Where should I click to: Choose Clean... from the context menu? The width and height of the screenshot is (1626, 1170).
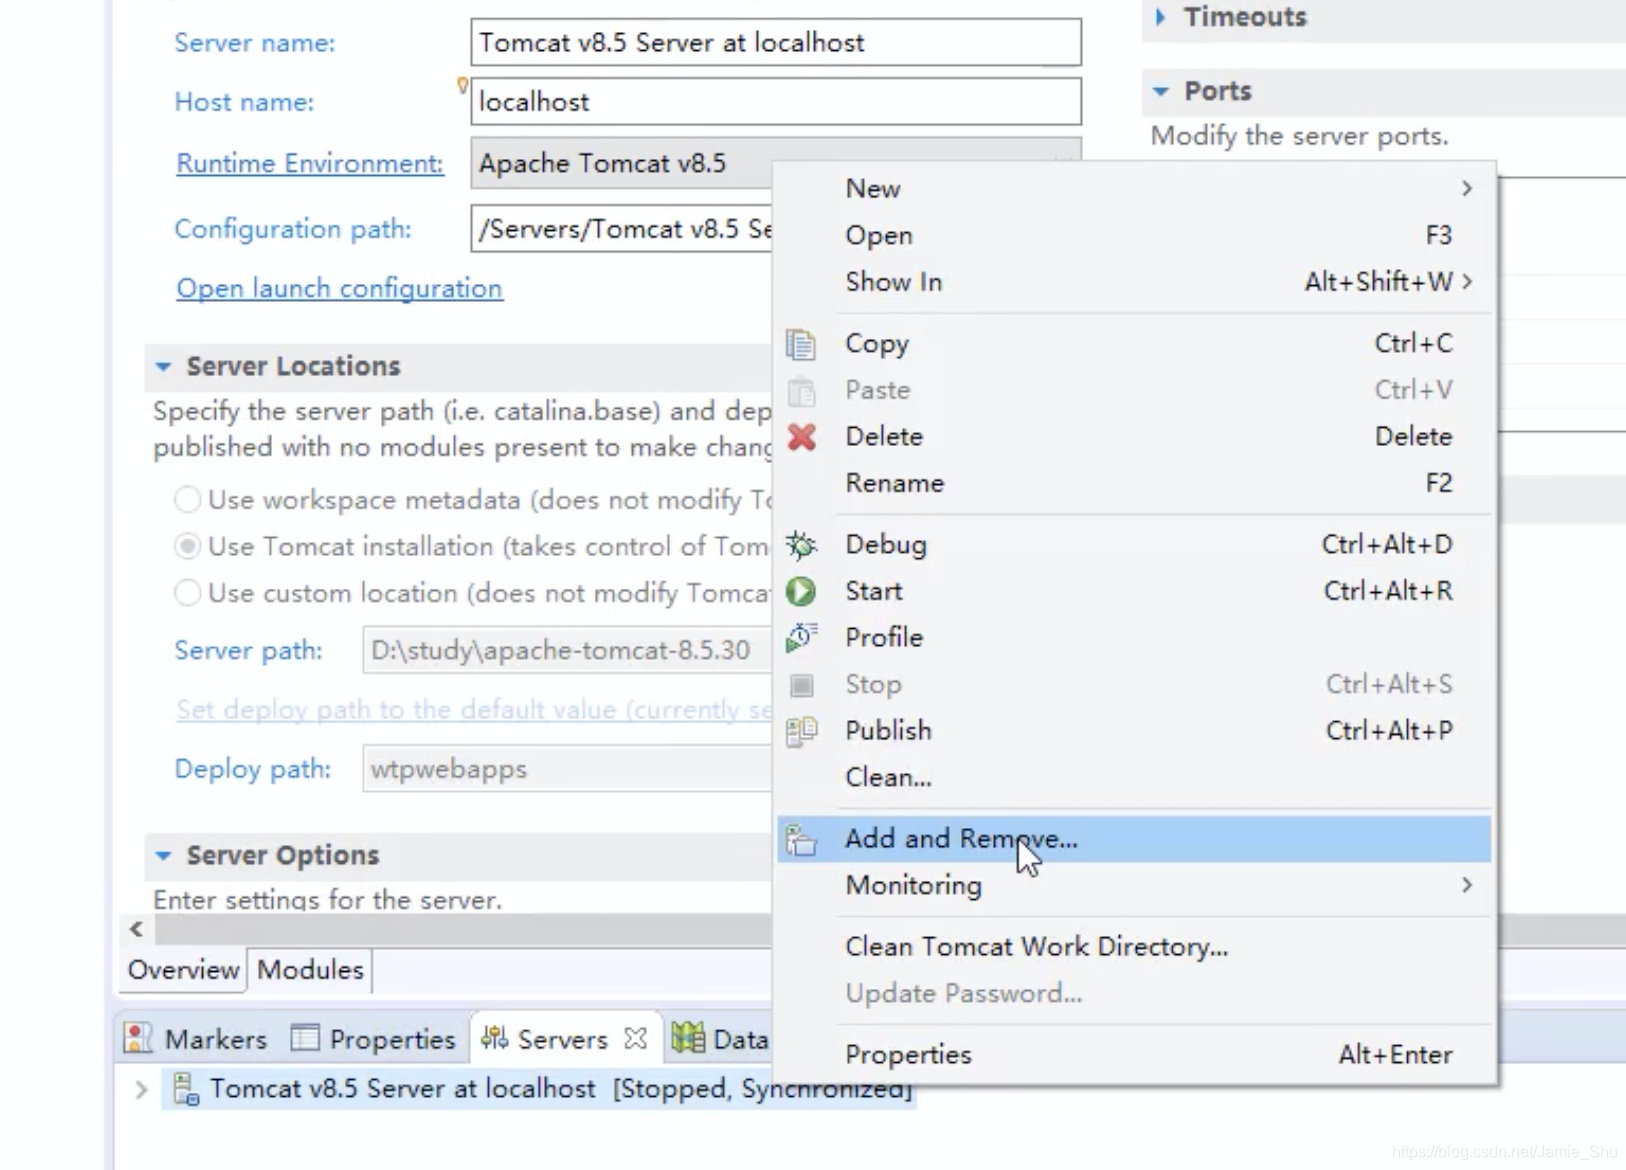click(1134, 778)
